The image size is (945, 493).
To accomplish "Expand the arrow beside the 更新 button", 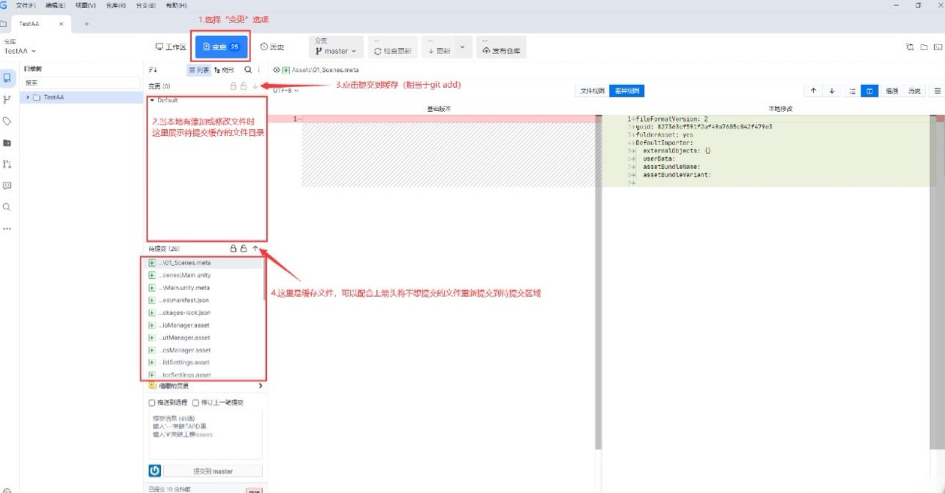I will 462,47.
